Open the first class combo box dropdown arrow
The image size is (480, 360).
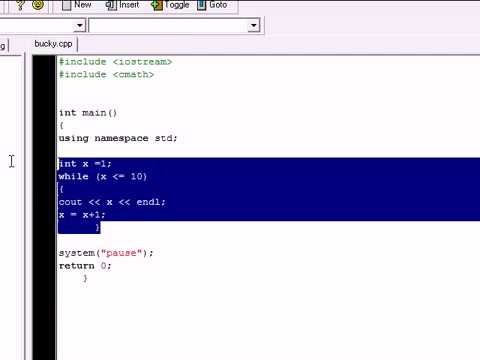coord(80,25)
